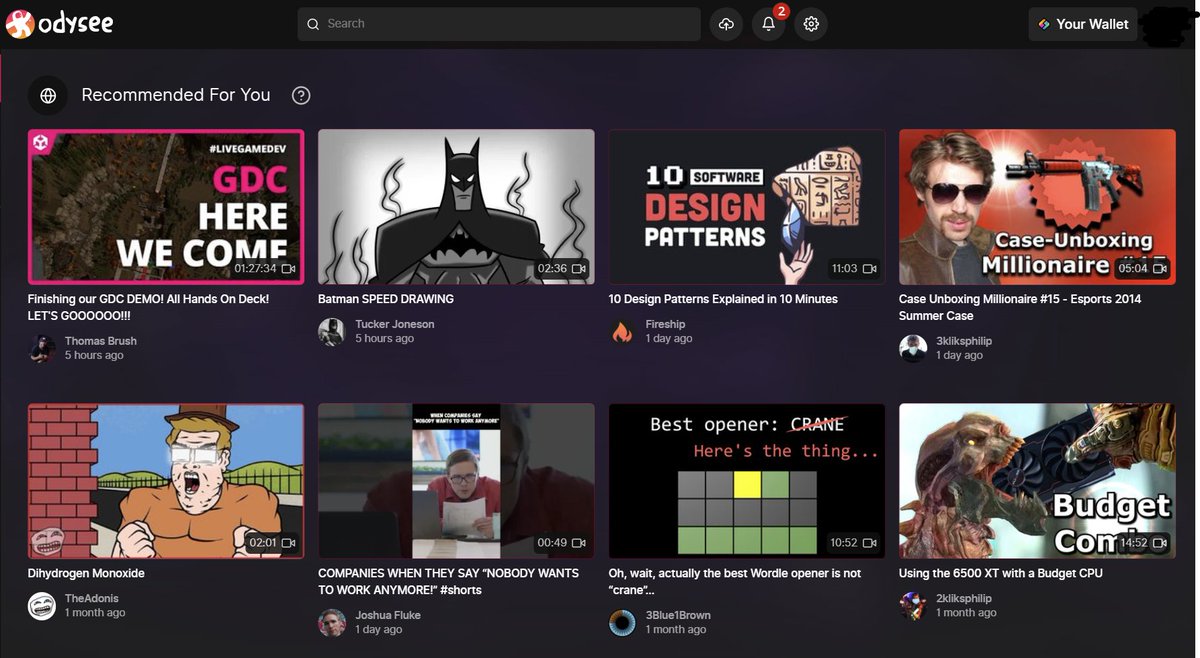
Task: Click the 10:52 duration badge
Action: click(x=853, y=543)
